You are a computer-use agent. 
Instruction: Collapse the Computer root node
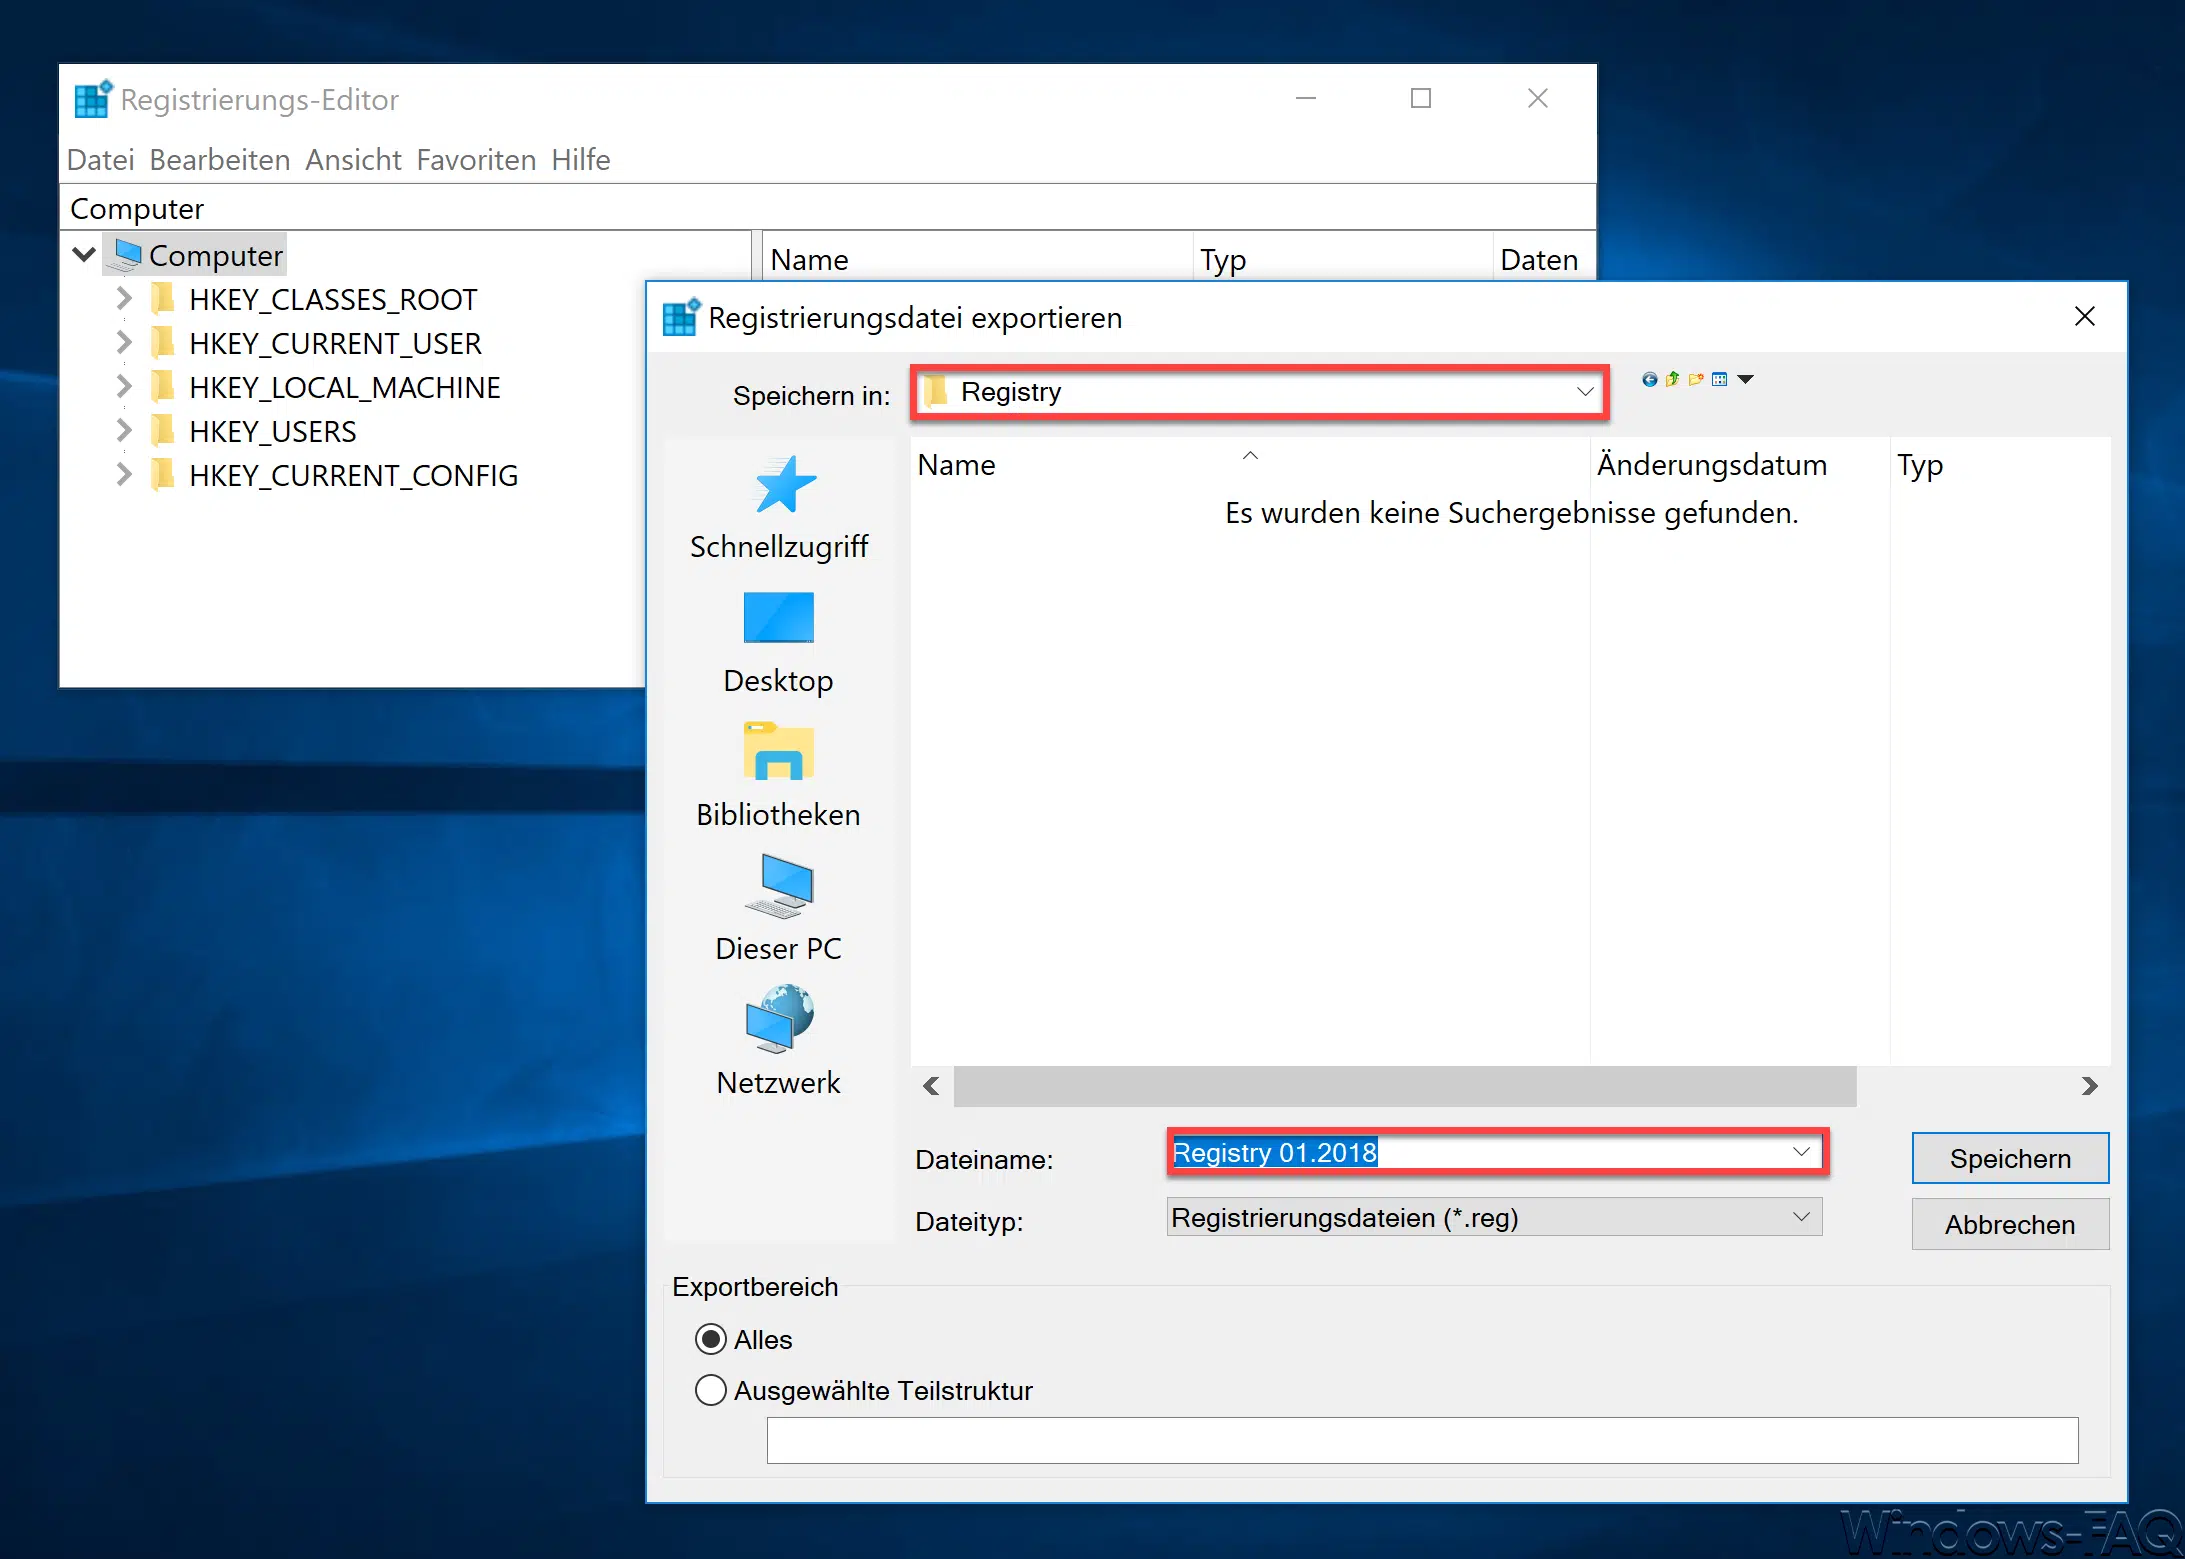[x=85, y=255]
